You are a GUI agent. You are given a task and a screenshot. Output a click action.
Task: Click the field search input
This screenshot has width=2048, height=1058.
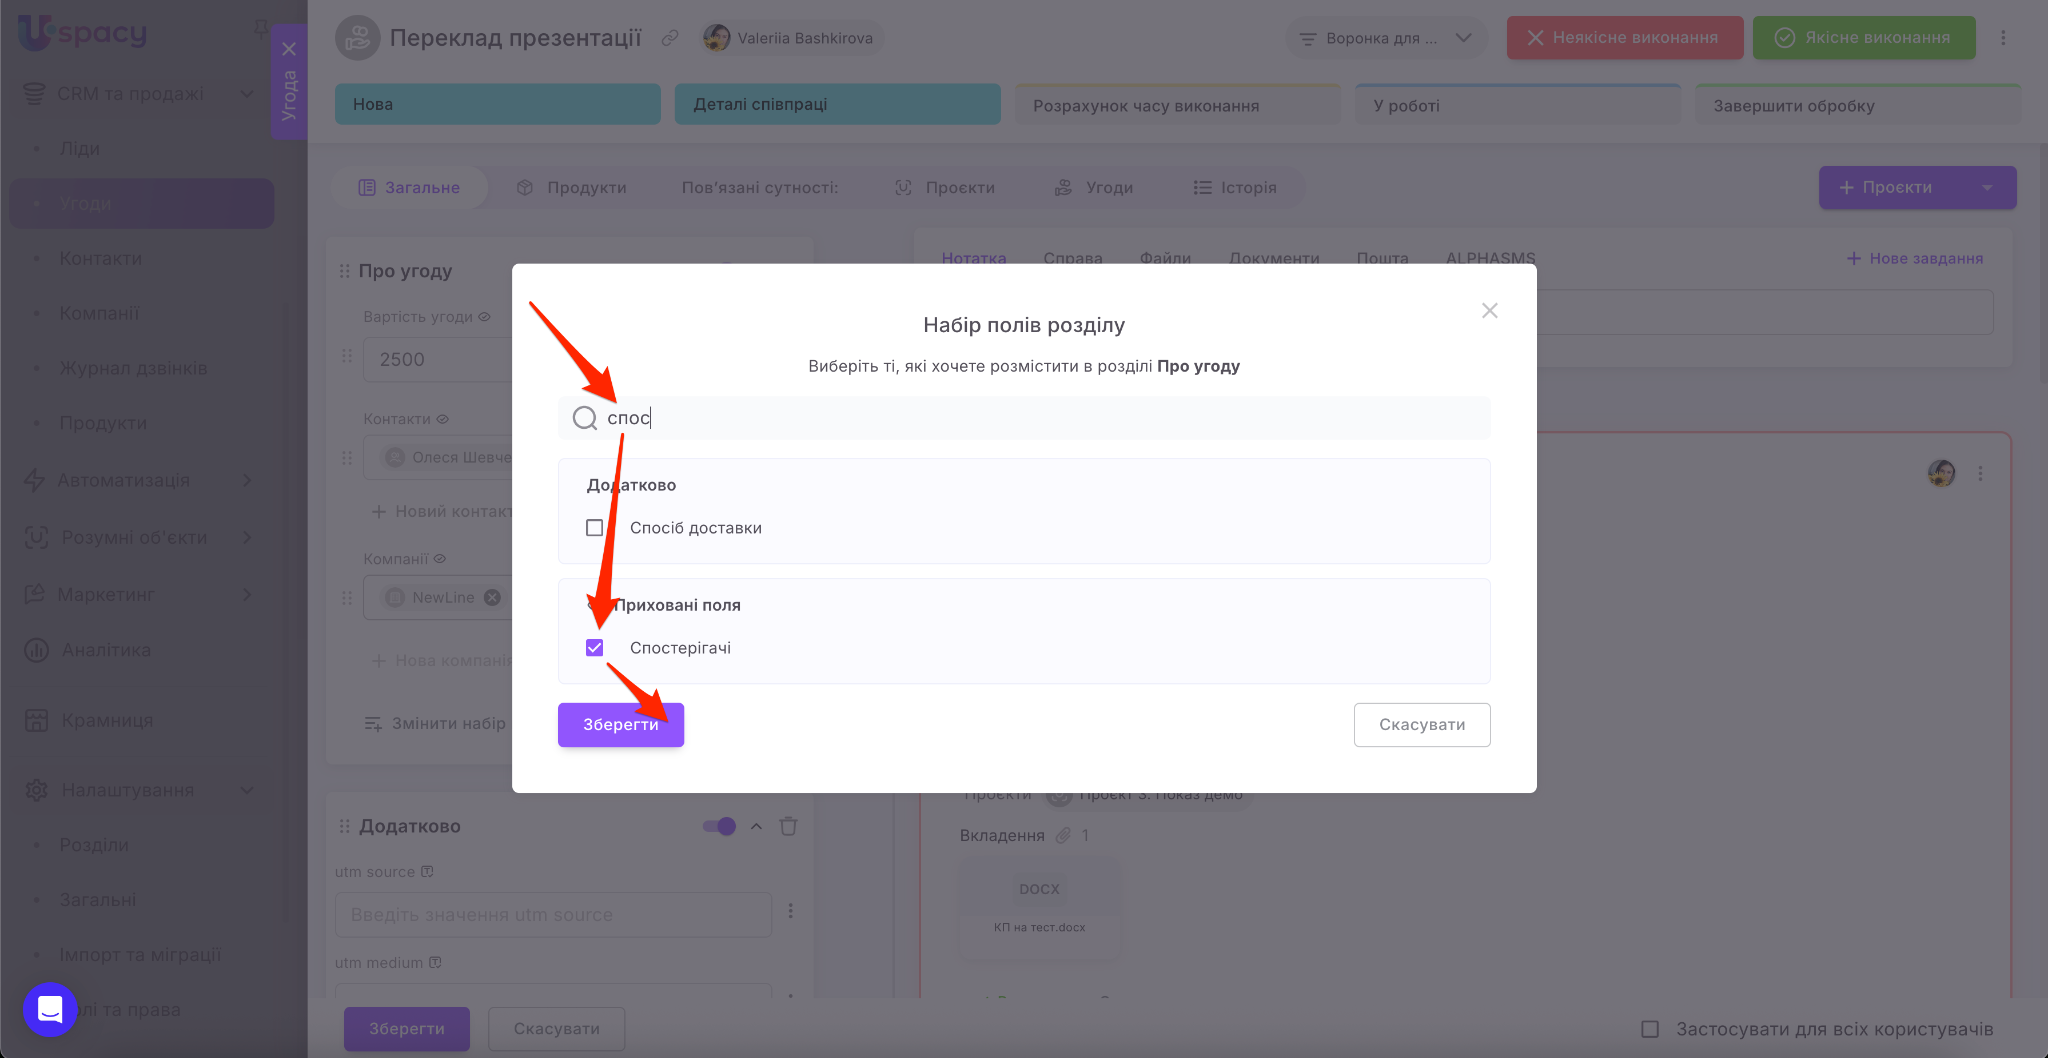1040,418
